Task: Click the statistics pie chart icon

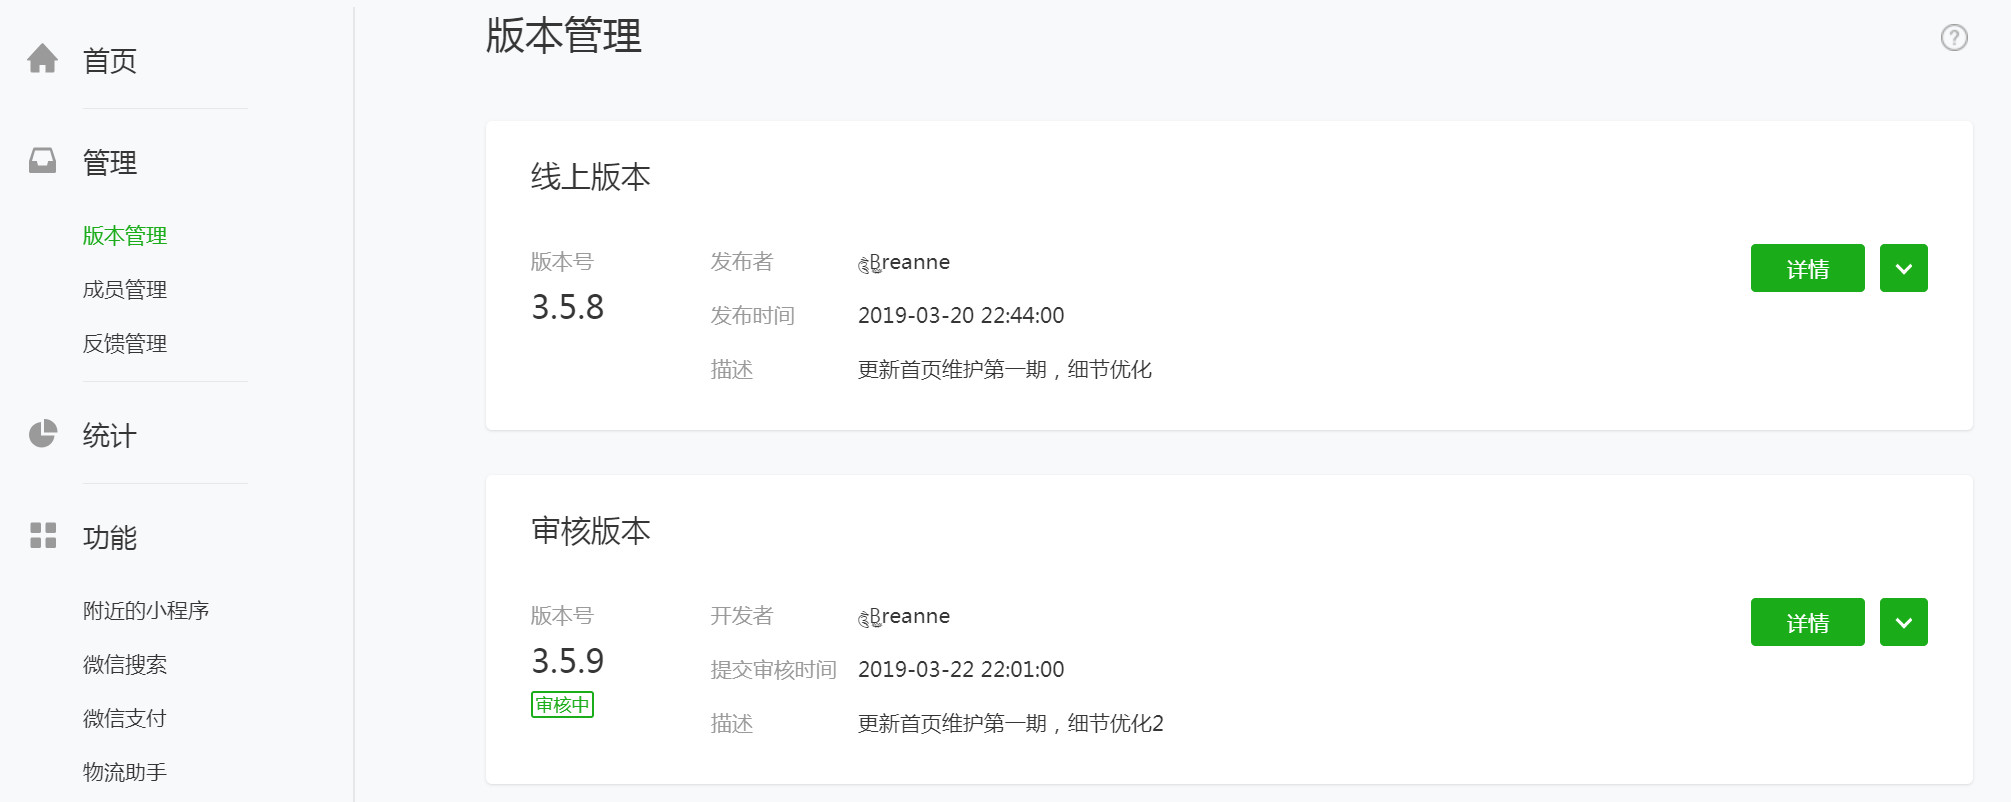Action: [x=42, y=434]
